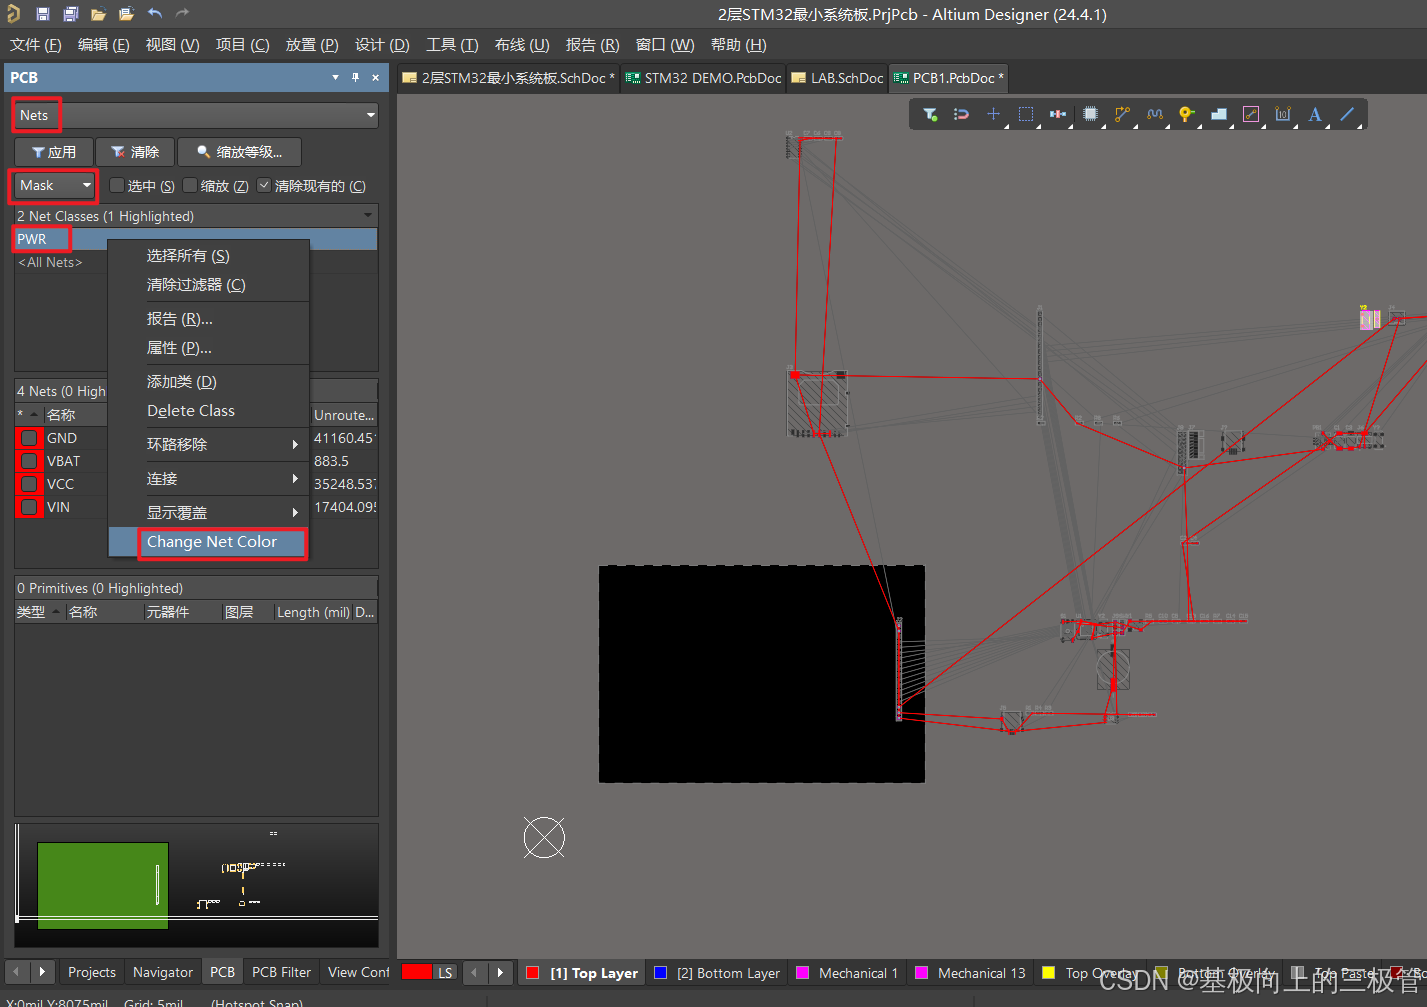Select the Place Line tool
This screenshot has height=1007, width=1427.
coord(1347,115)
